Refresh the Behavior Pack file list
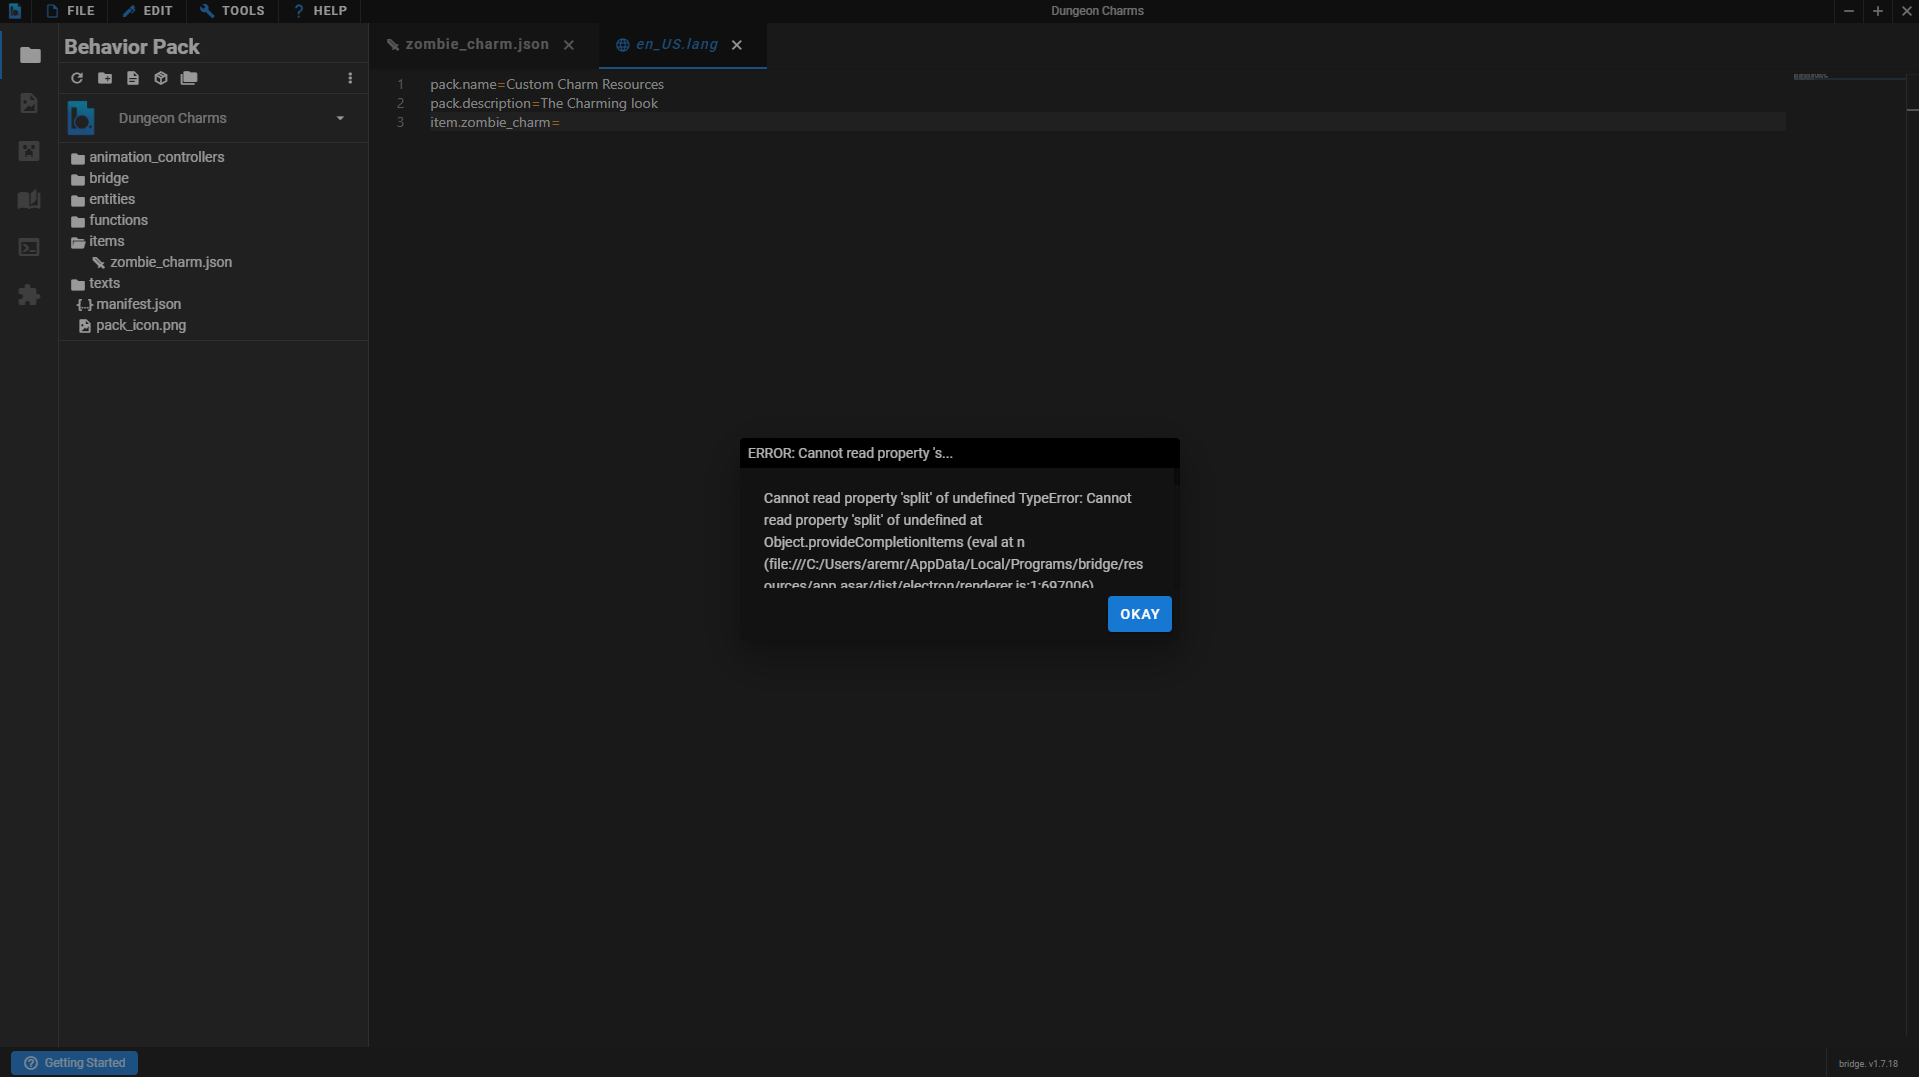Image resolution: width=1919 pixels, height=1077 pixels. click(x=76, y=78)
